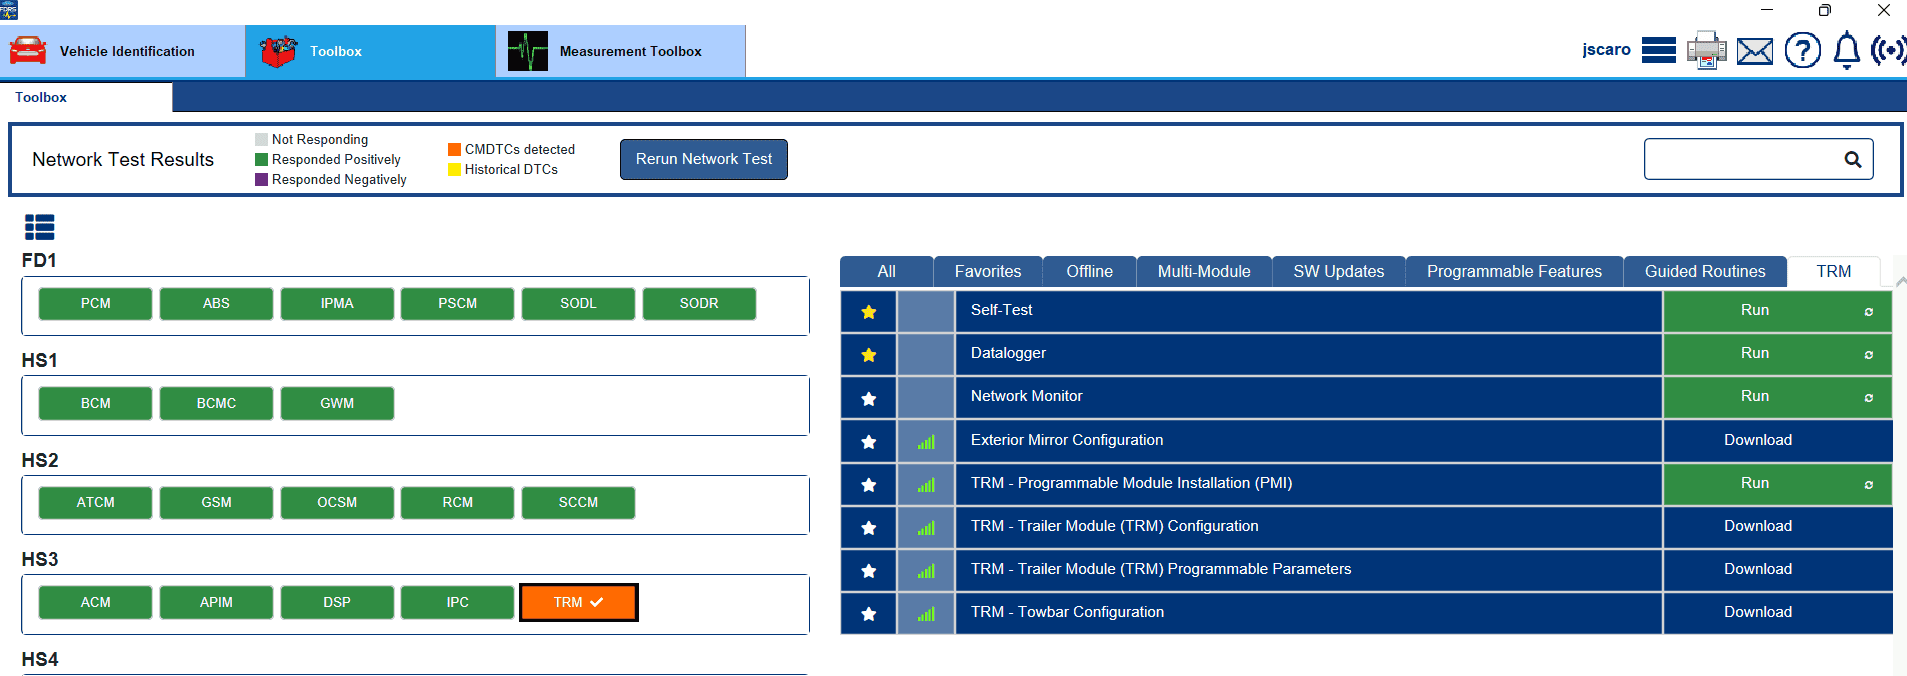Open the help question mark icon

1802,50
